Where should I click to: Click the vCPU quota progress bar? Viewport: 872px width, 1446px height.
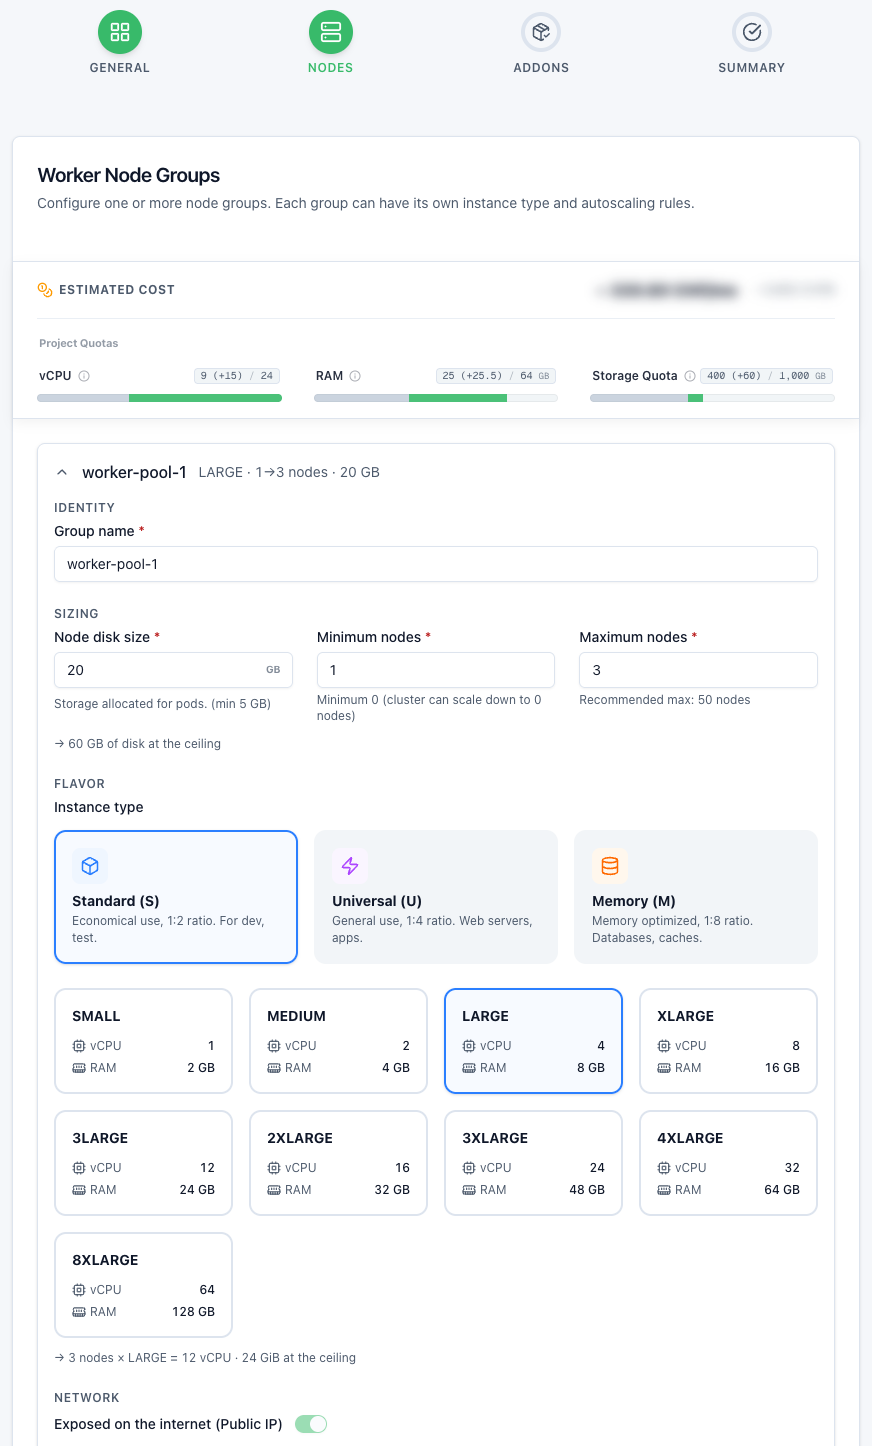(159, 398)
